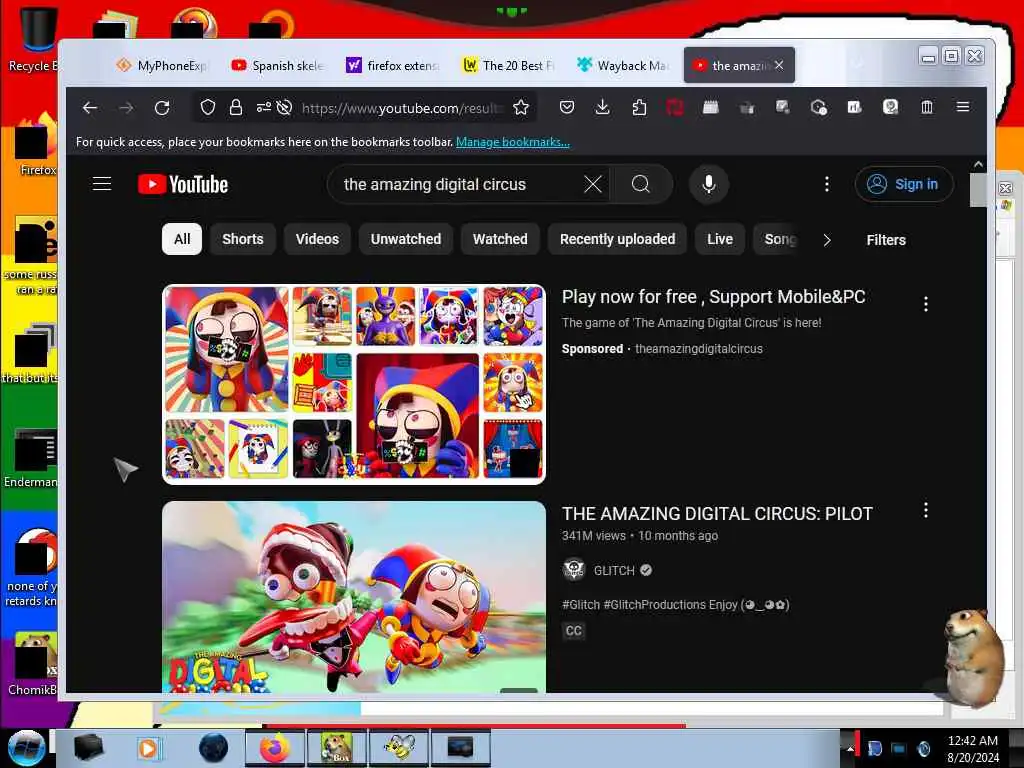Screen dimensions: 1024x768
Task: Go back with the browser back arrow
Action: tap(89, 108)
